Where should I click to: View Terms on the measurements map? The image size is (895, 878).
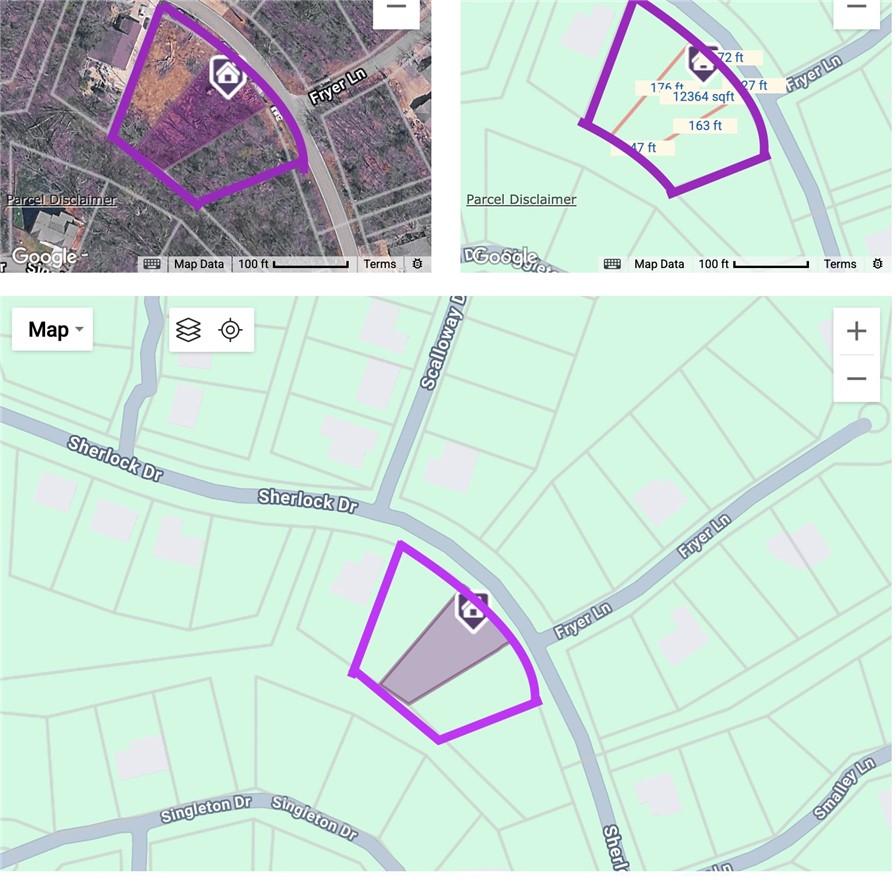[840, 264]
